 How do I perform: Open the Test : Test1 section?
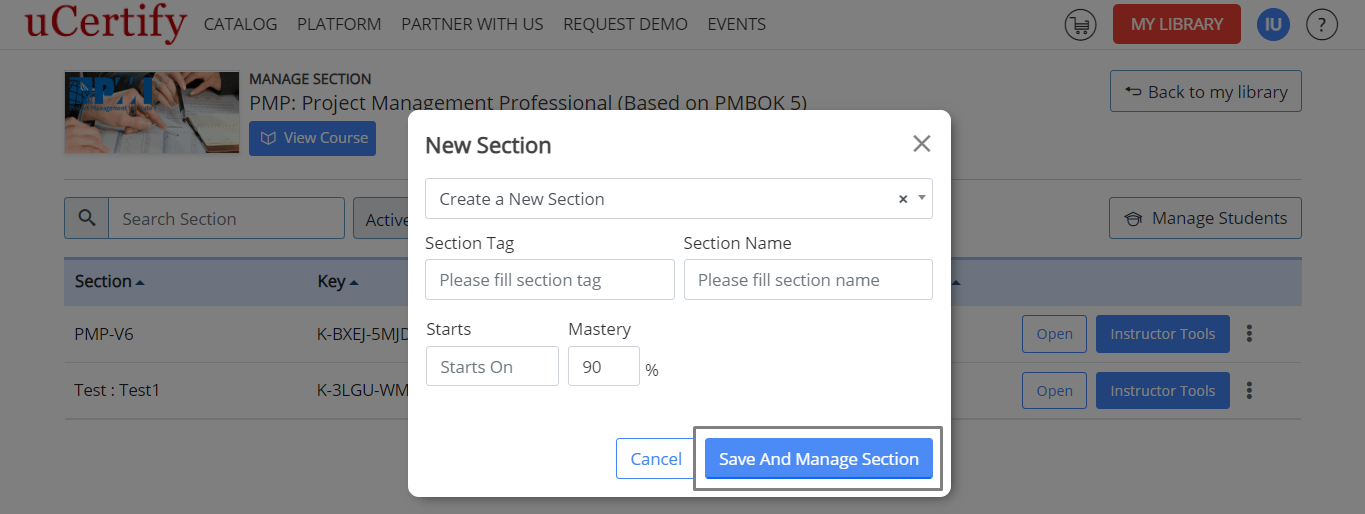[x=1054, y=391]
